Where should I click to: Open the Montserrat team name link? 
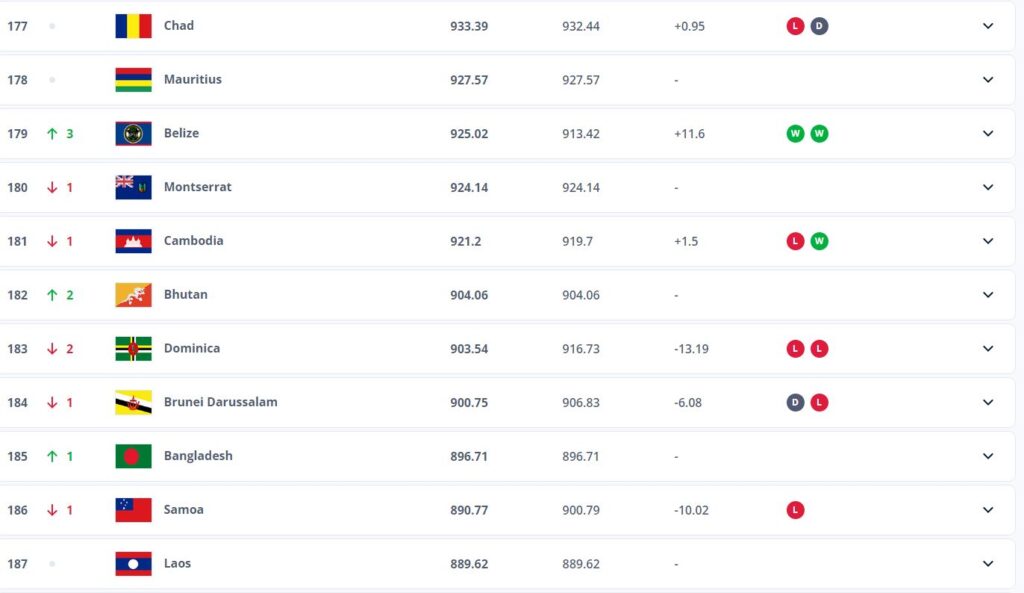(197, 187)
